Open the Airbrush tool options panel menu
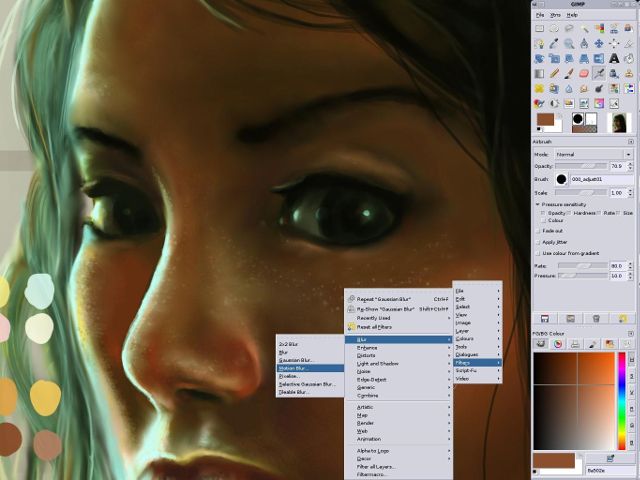Screen dimensions: 640x480 [x=631, y=142]
